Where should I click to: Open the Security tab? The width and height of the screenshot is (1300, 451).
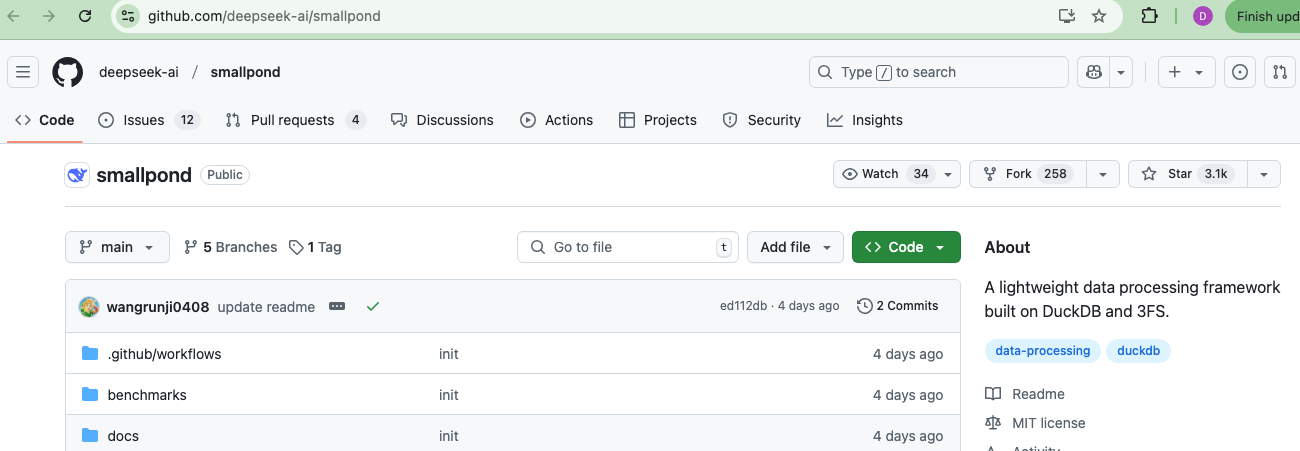coord(762,120)
